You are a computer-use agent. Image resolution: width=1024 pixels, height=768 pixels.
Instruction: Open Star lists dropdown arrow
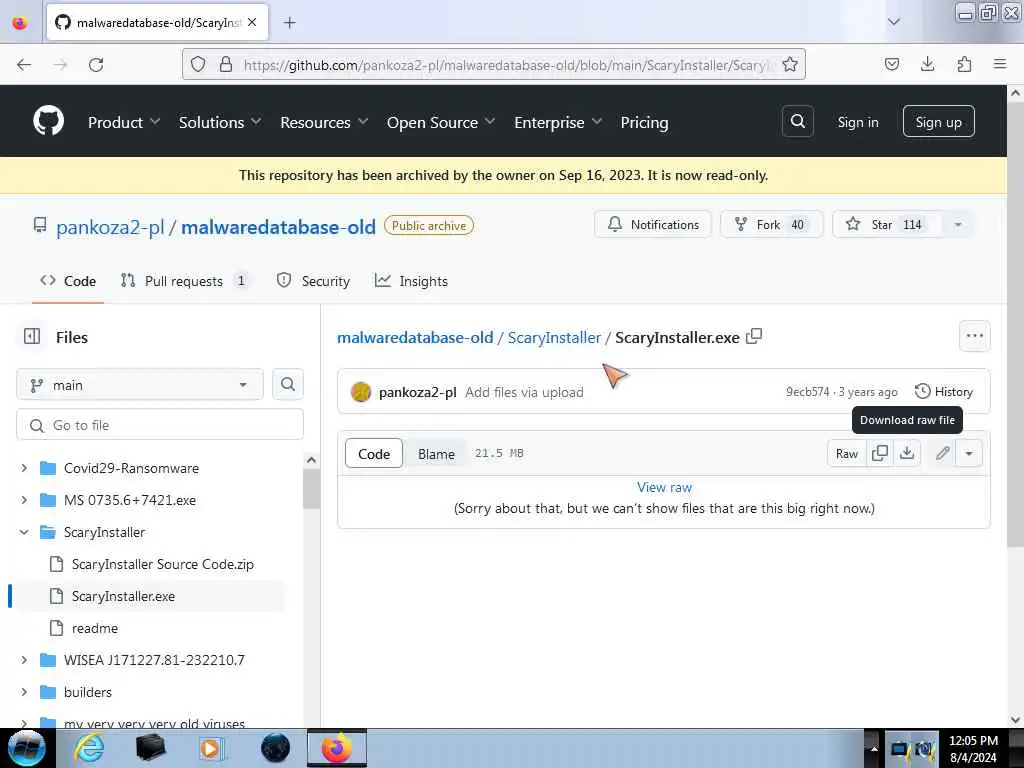click(958, 225)
